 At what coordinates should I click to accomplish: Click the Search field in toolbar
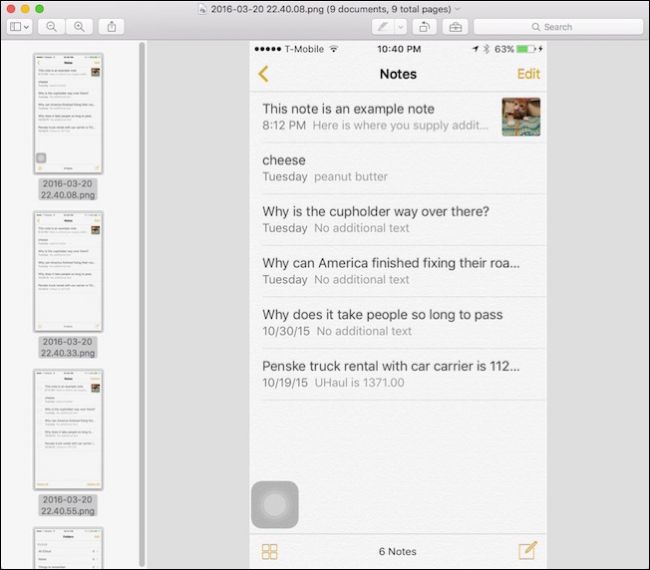(x=558, y=27)
